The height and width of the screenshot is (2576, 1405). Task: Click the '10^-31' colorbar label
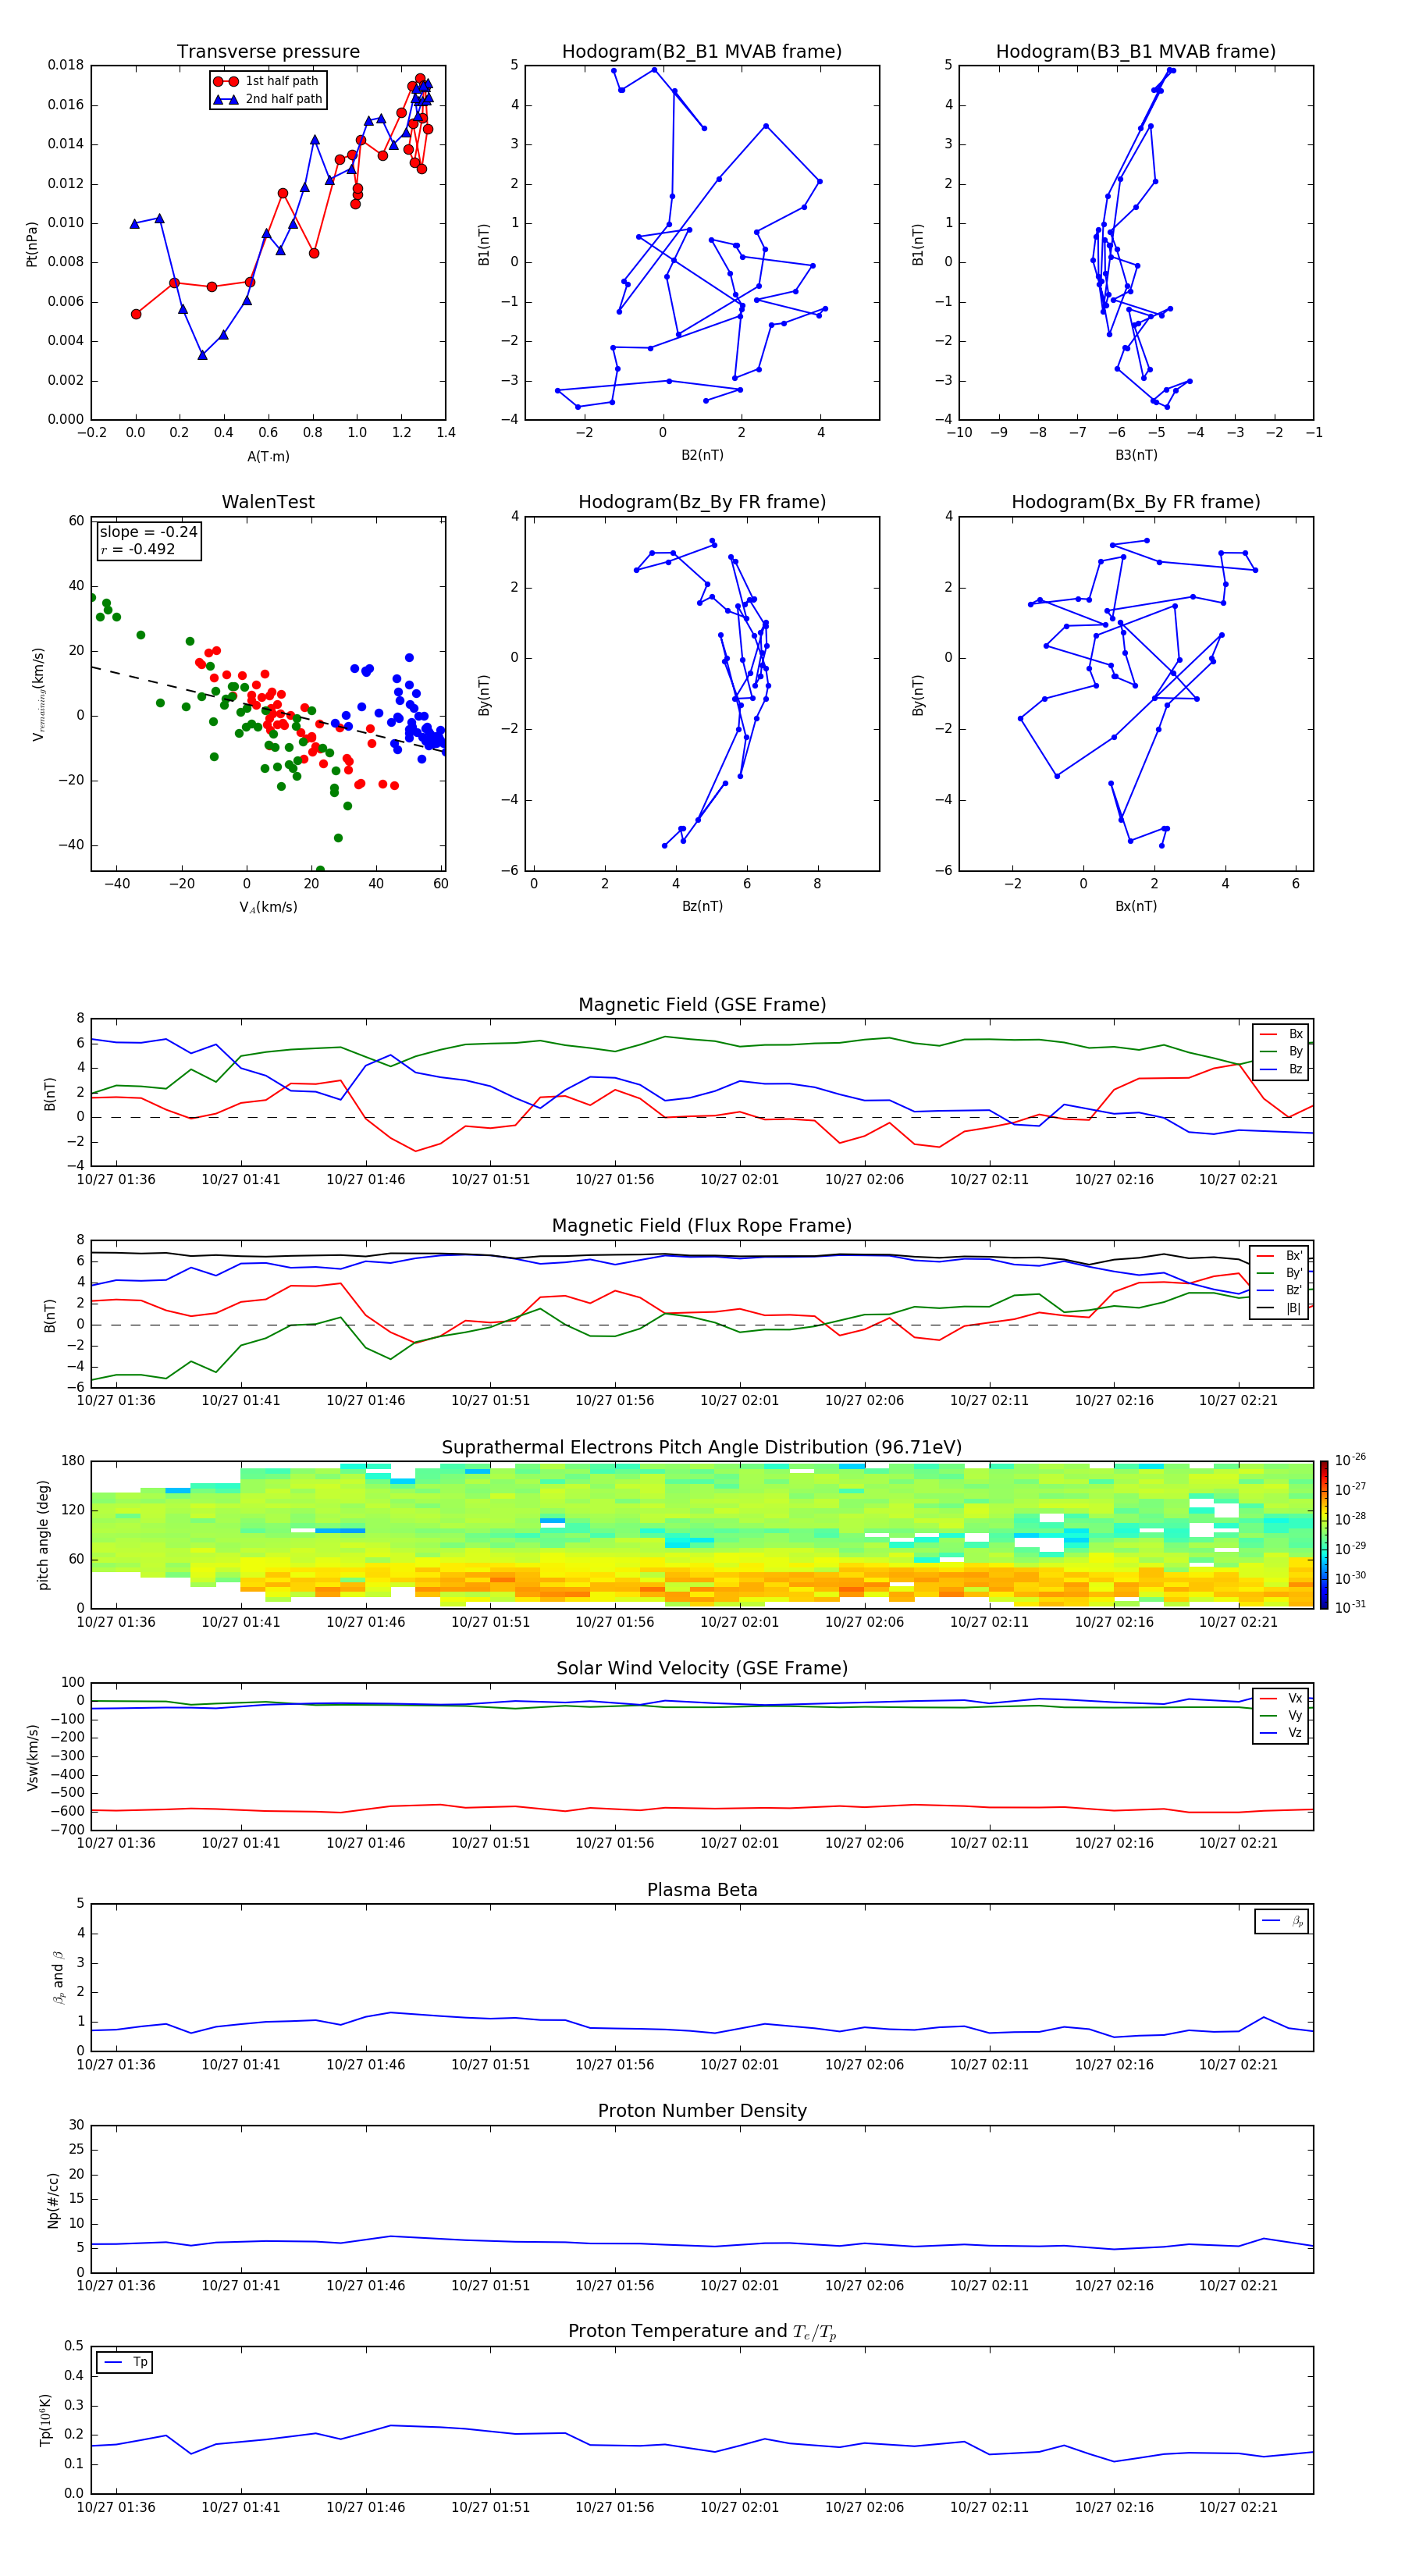1350,1607
